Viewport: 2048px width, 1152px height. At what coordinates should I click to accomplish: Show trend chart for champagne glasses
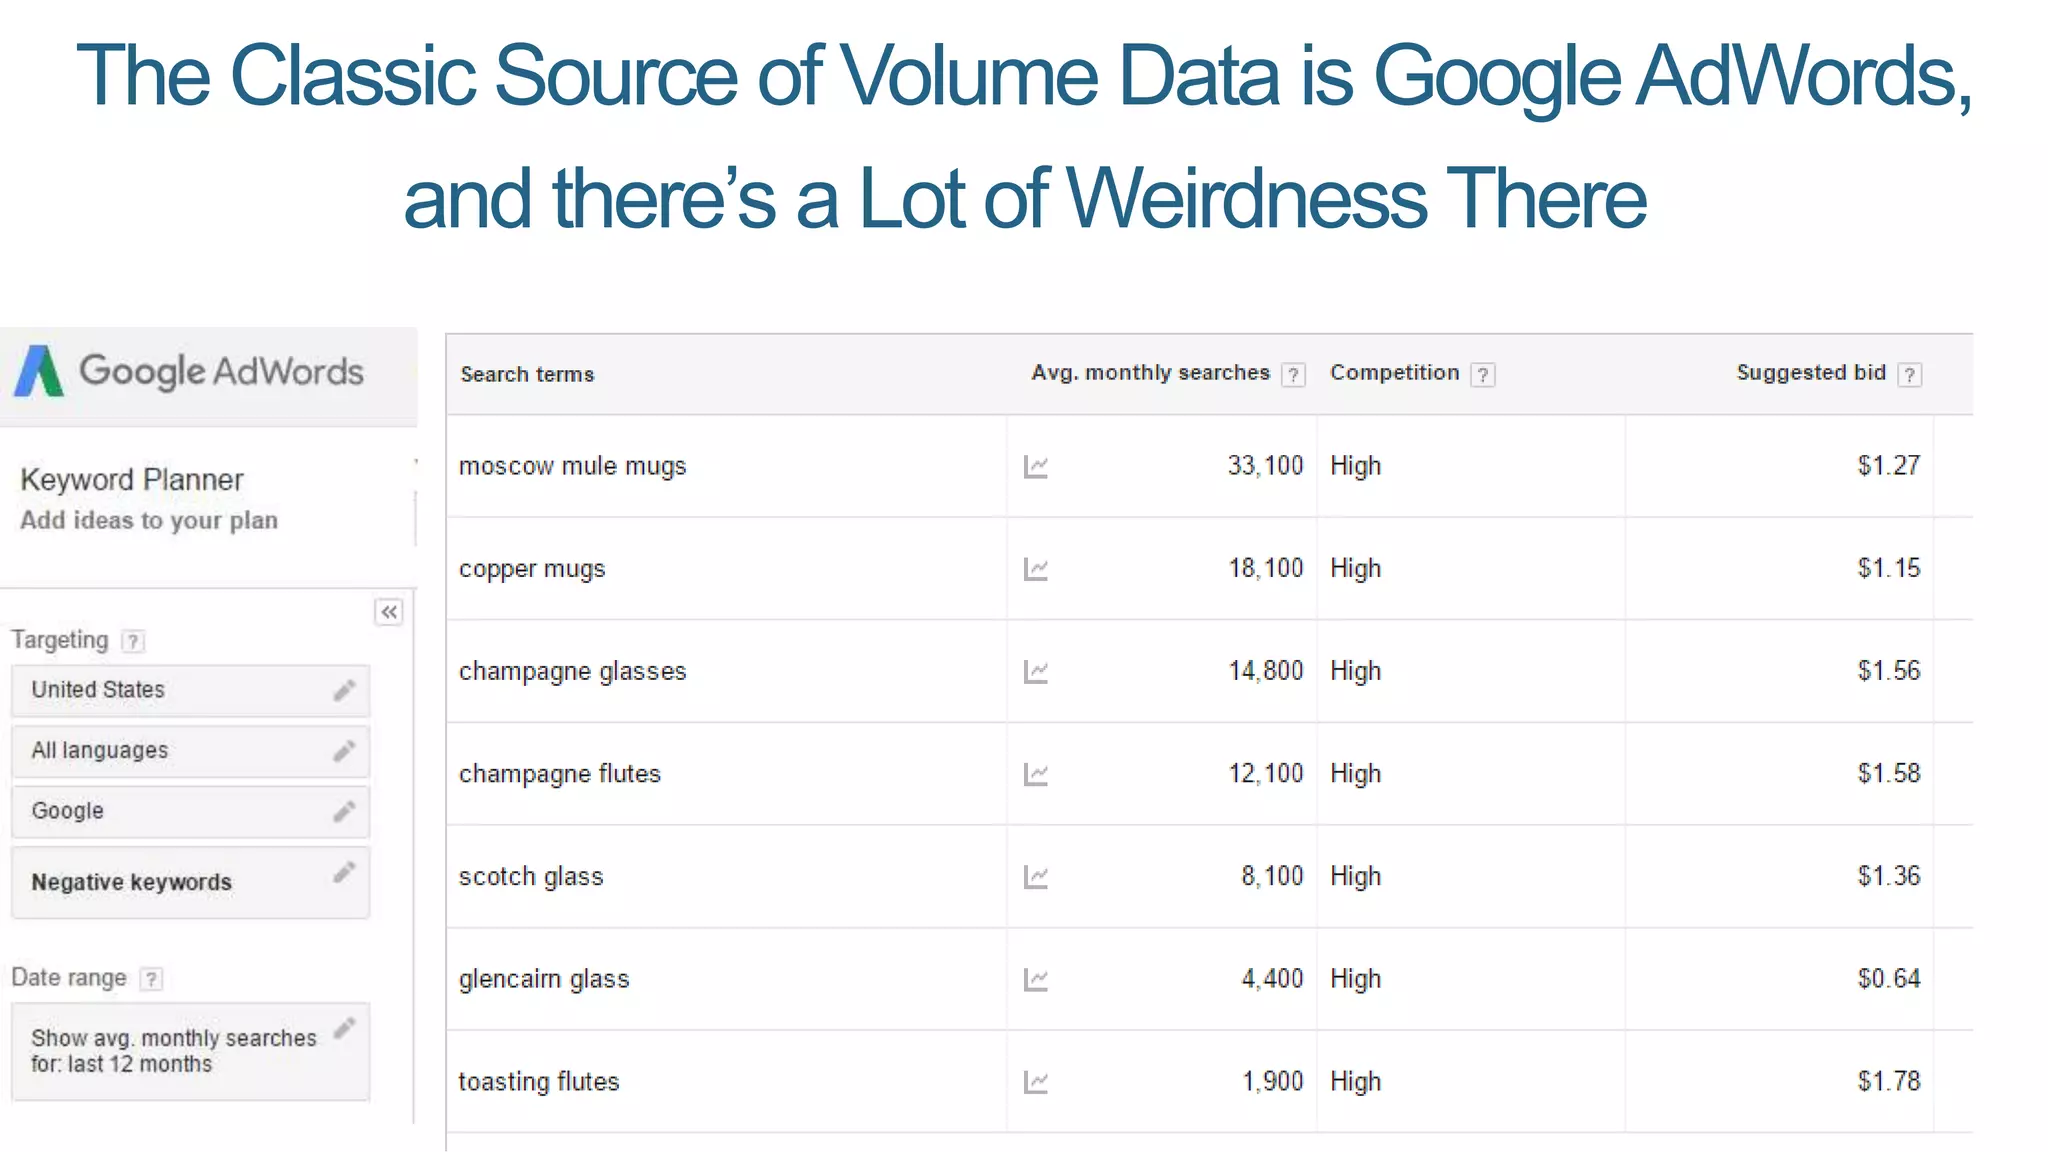pyautogui.click(x=1036, y=672)
